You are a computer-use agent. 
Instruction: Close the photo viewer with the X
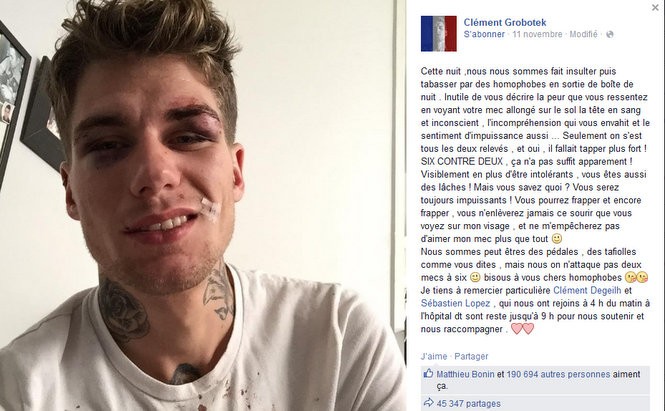[656, 7]
